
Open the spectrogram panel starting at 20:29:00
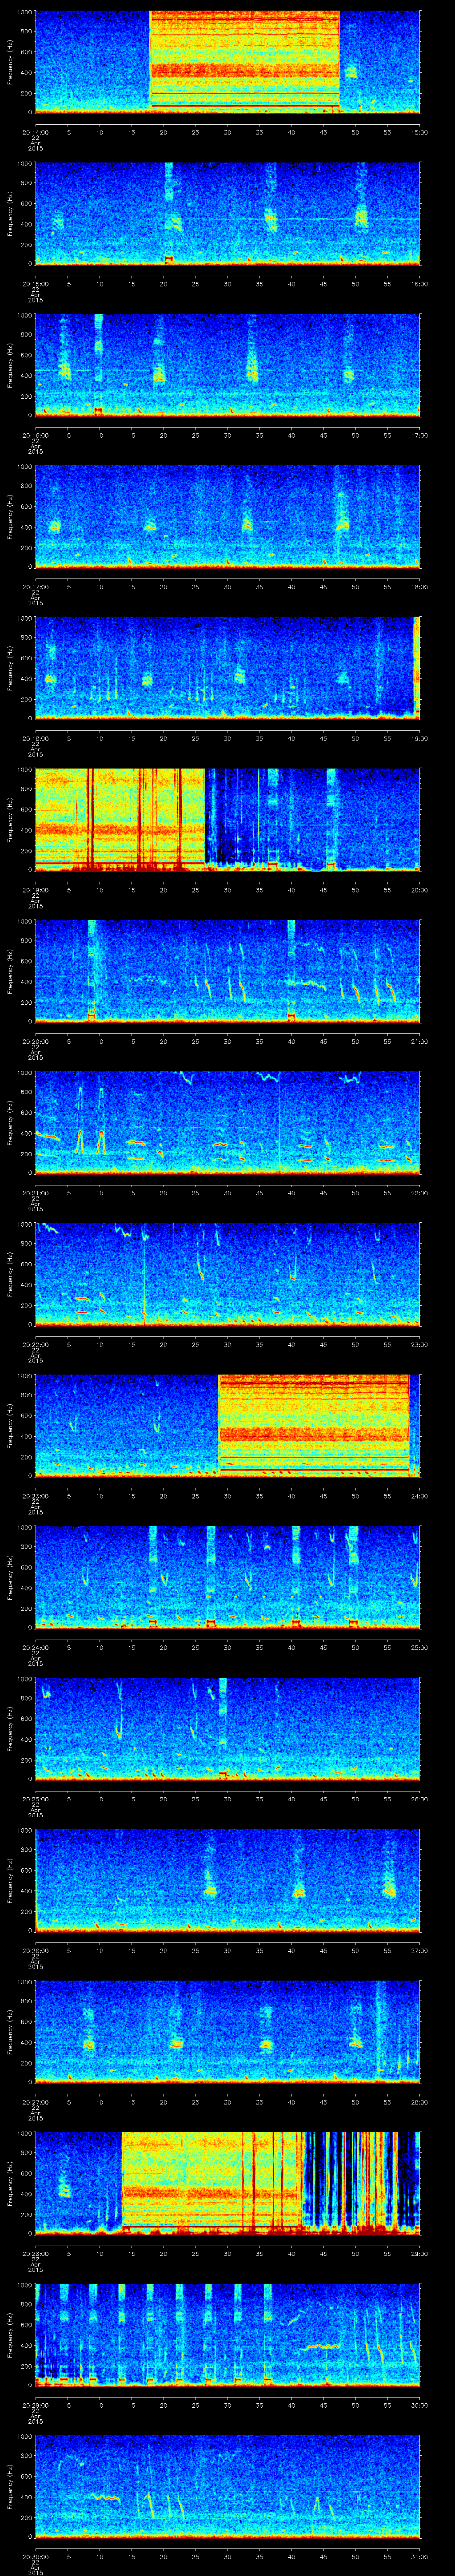pyautogui.click(x=228, y=2335)
